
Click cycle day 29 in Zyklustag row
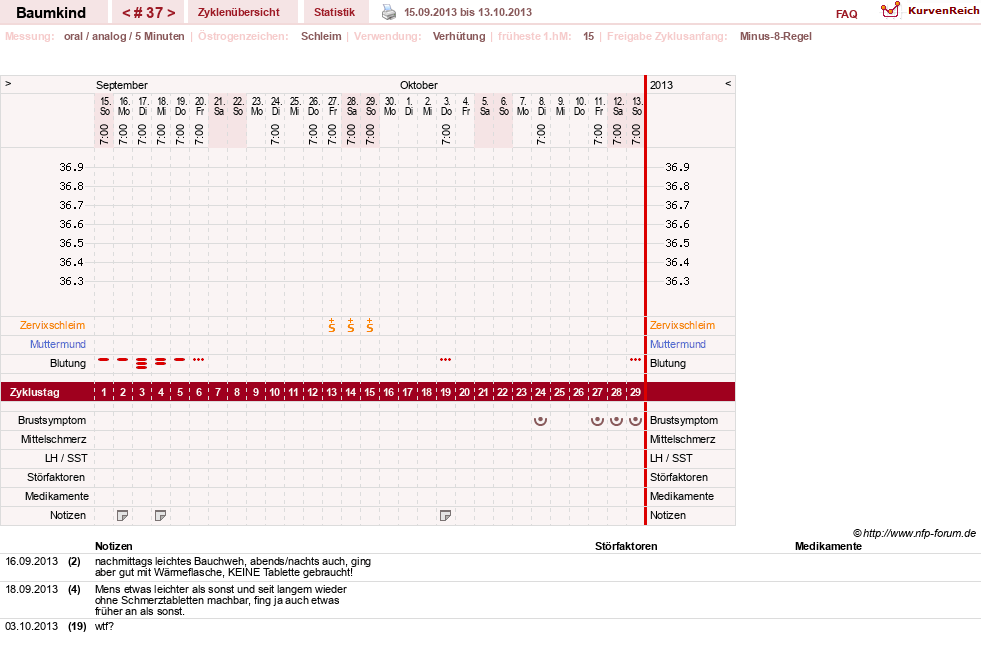[635, 392]
